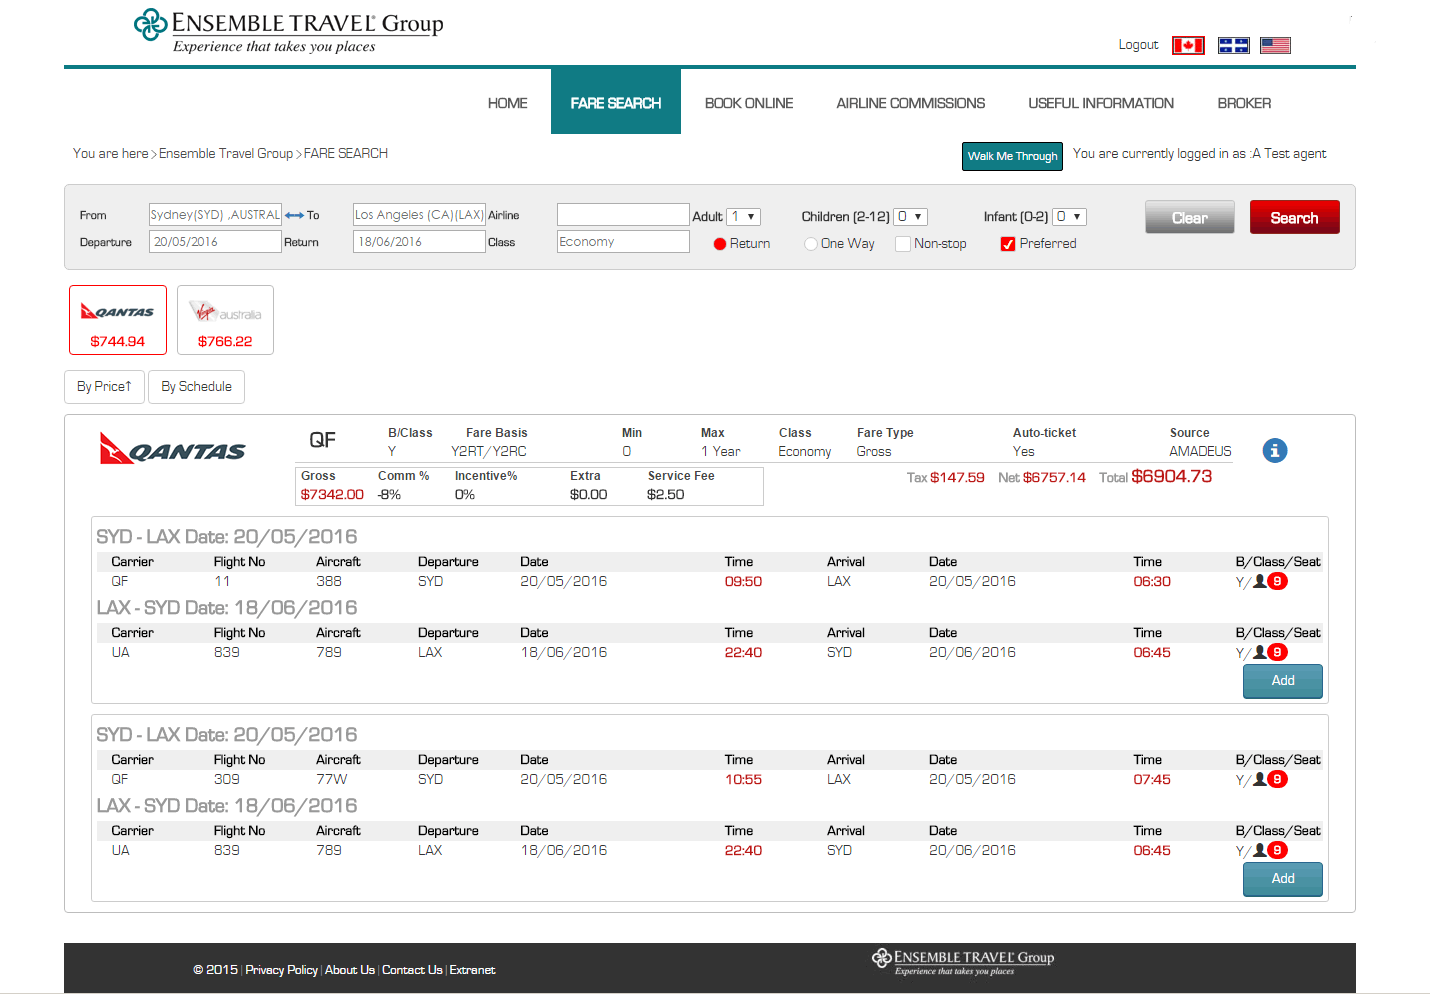Click the Airline input field
1430x995 pixels.
click(x=623, y=215)
